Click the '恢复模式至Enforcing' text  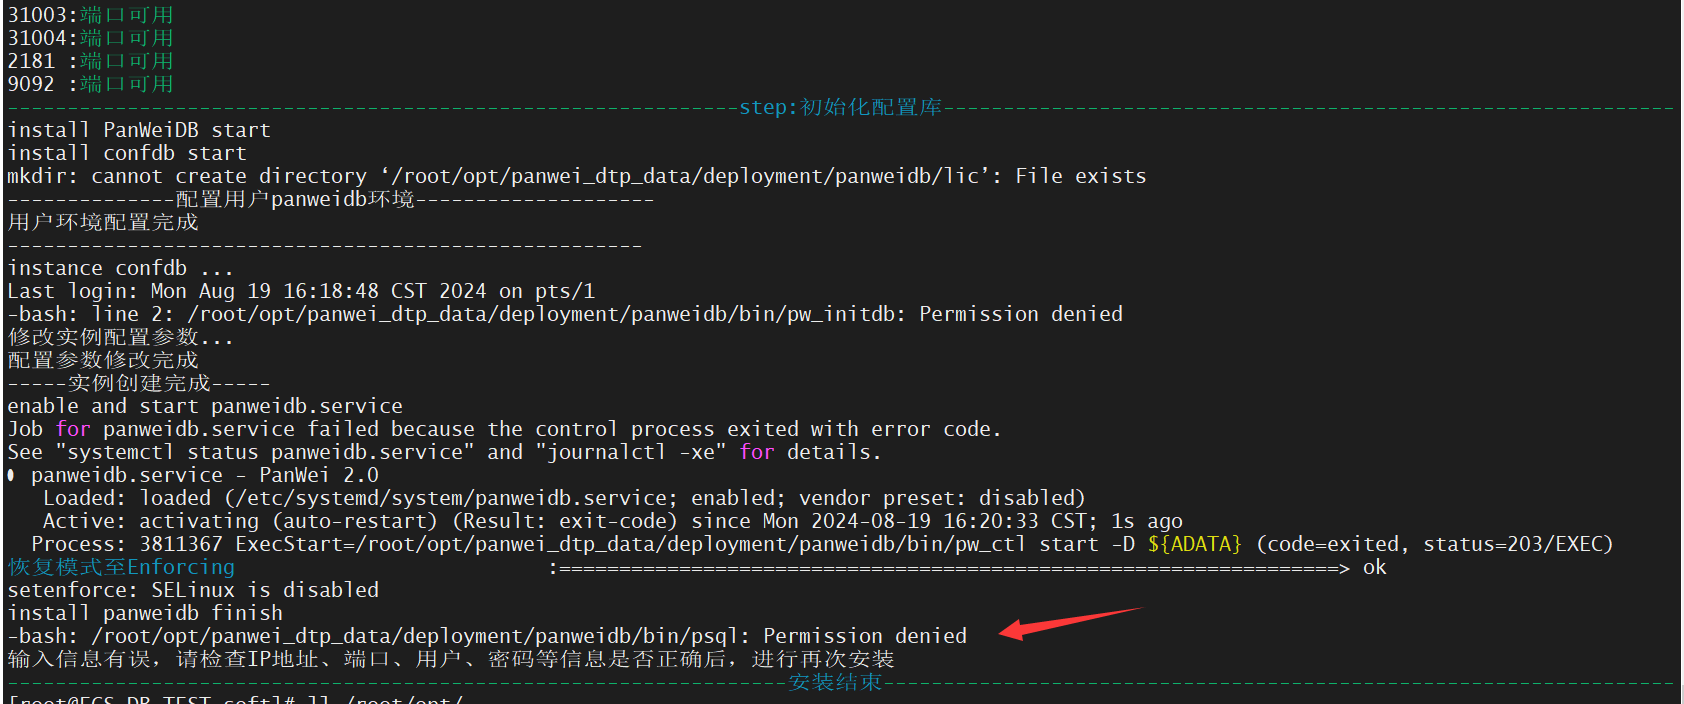click(121, 567)
